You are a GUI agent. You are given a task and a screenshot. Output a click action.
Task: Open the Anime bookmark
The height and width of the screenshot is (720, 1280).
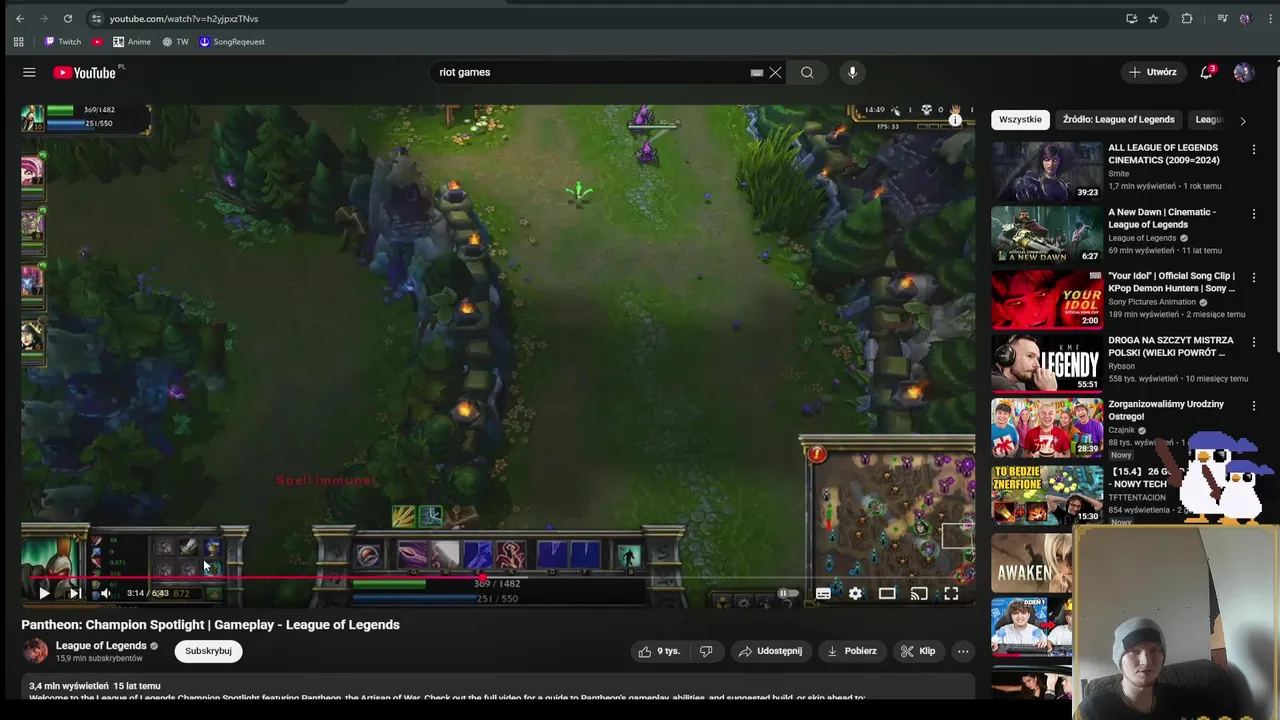point(132,42)
